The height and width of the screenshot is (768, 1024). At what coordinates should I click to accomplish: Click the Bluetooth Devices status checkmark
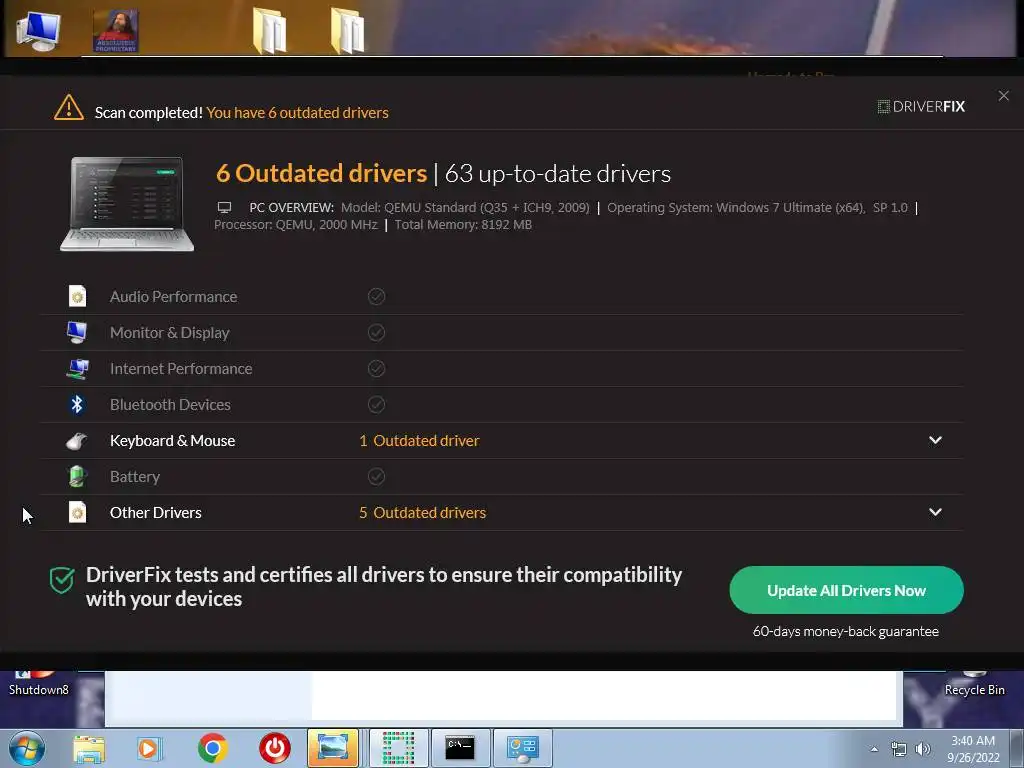click(376, 404)
